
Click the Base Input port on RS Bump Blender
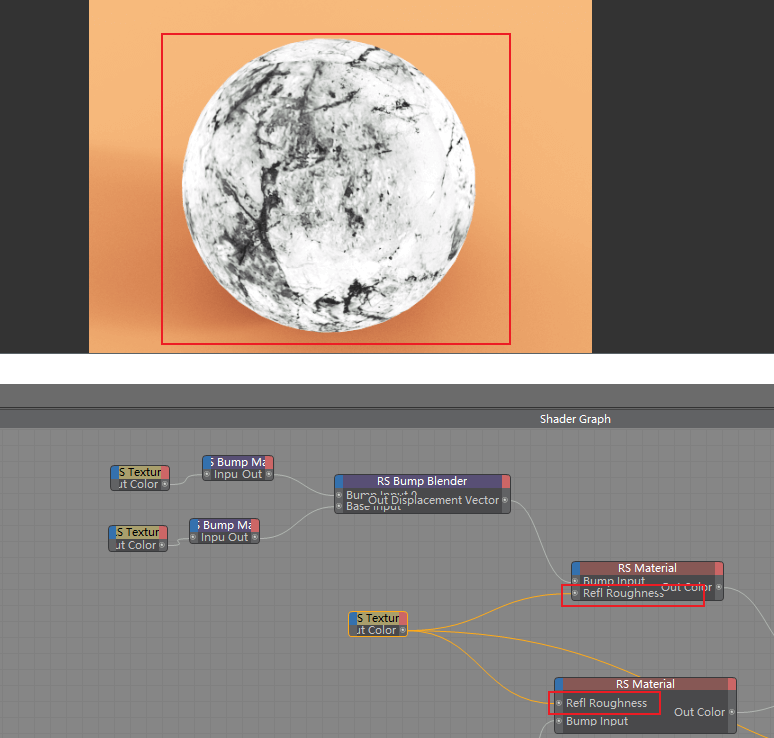(x=339, y=506)
